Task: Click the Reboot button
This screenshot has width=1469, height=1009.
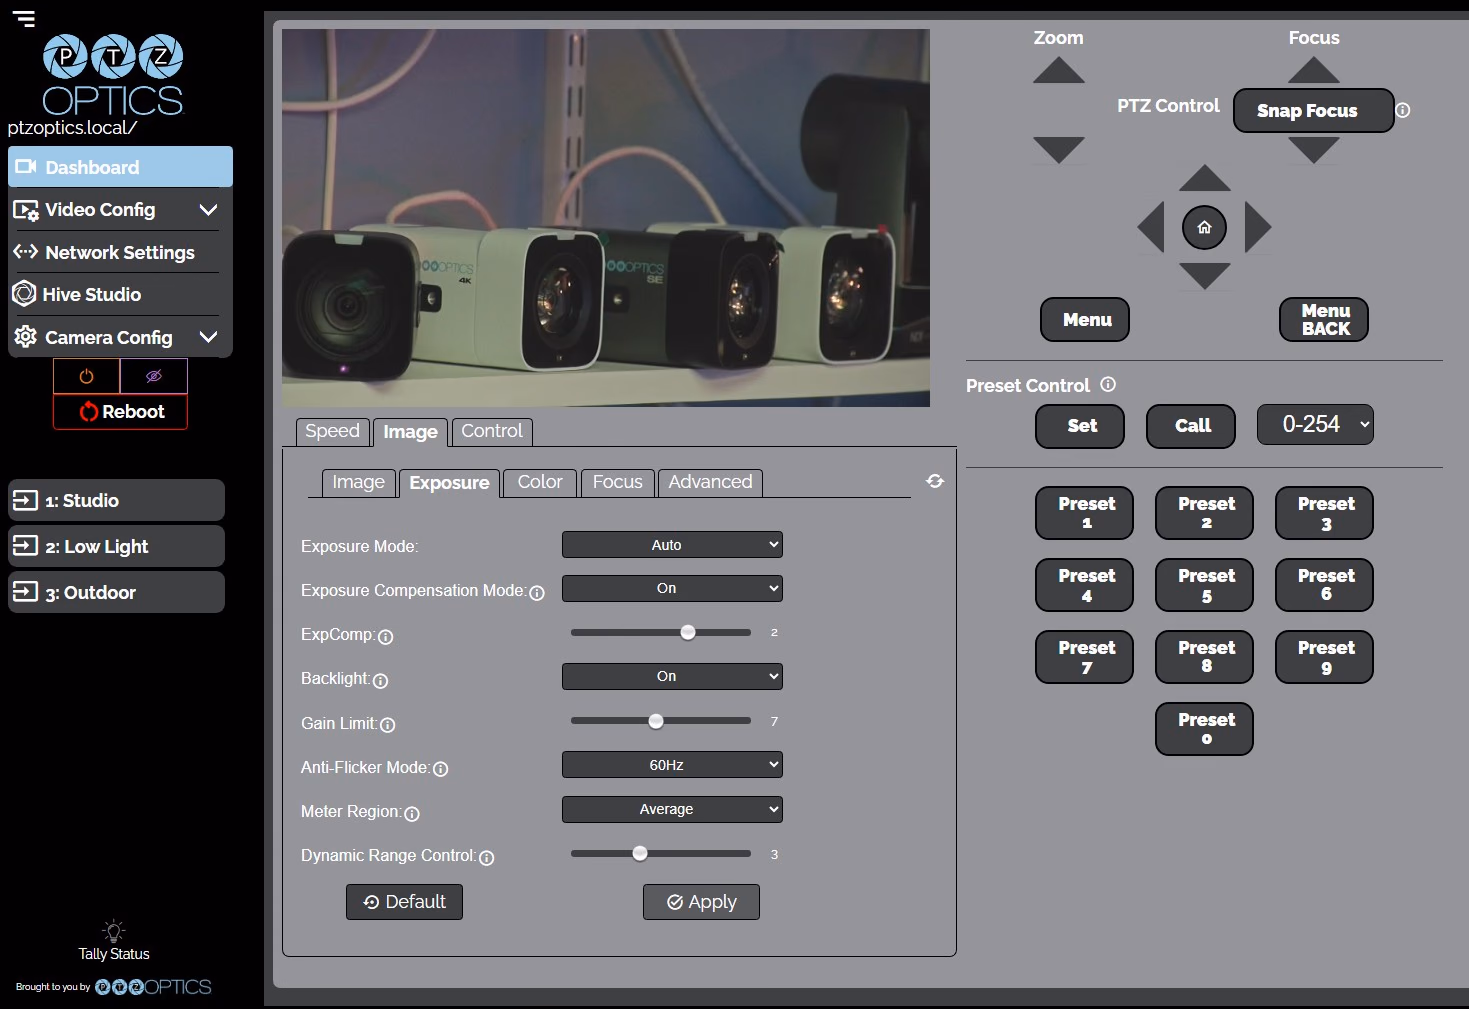Action: coord(120,412)
